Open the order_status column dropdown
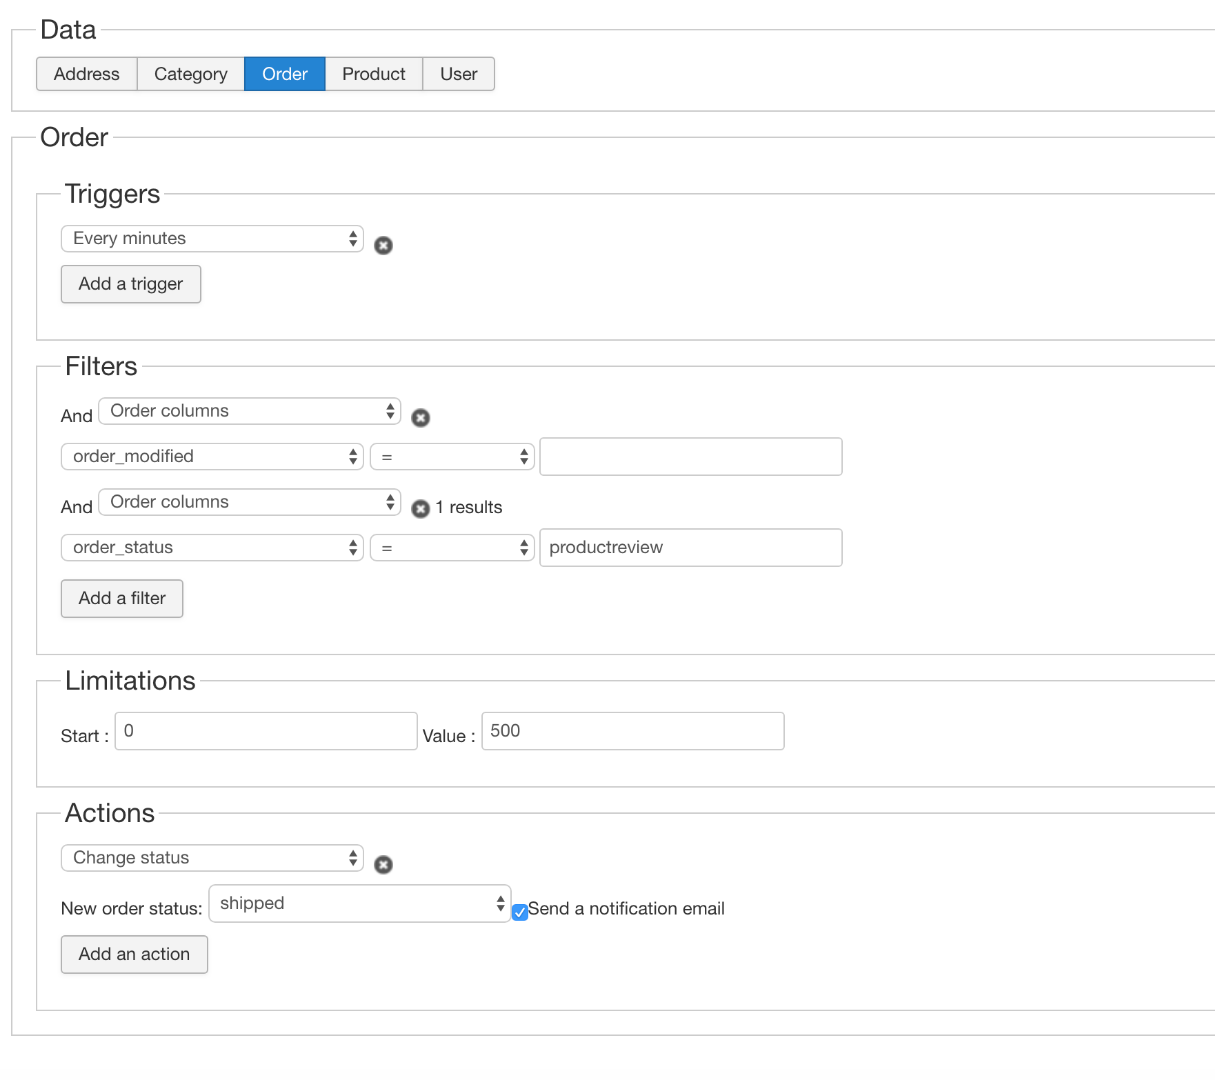This screenshot has height=1080, width=1215. (x=212, y=547)
